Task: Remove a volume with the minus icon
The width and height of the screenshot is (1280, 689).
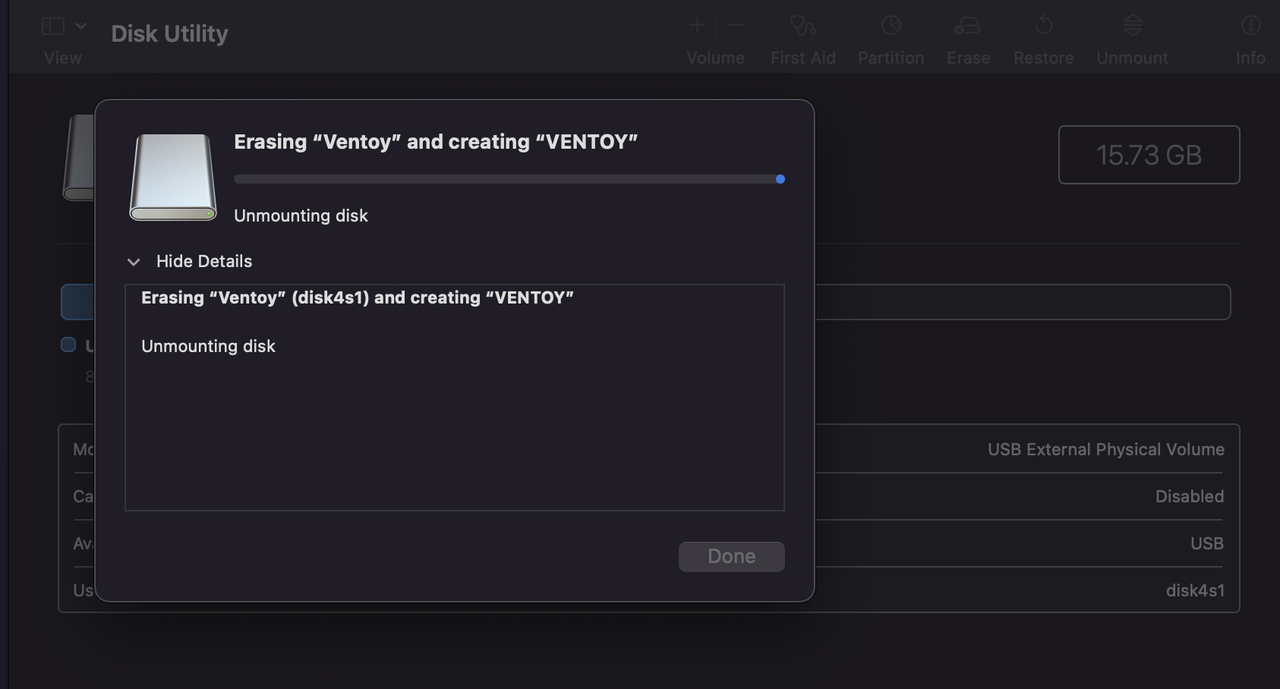Action: click(x=735, y=26)
